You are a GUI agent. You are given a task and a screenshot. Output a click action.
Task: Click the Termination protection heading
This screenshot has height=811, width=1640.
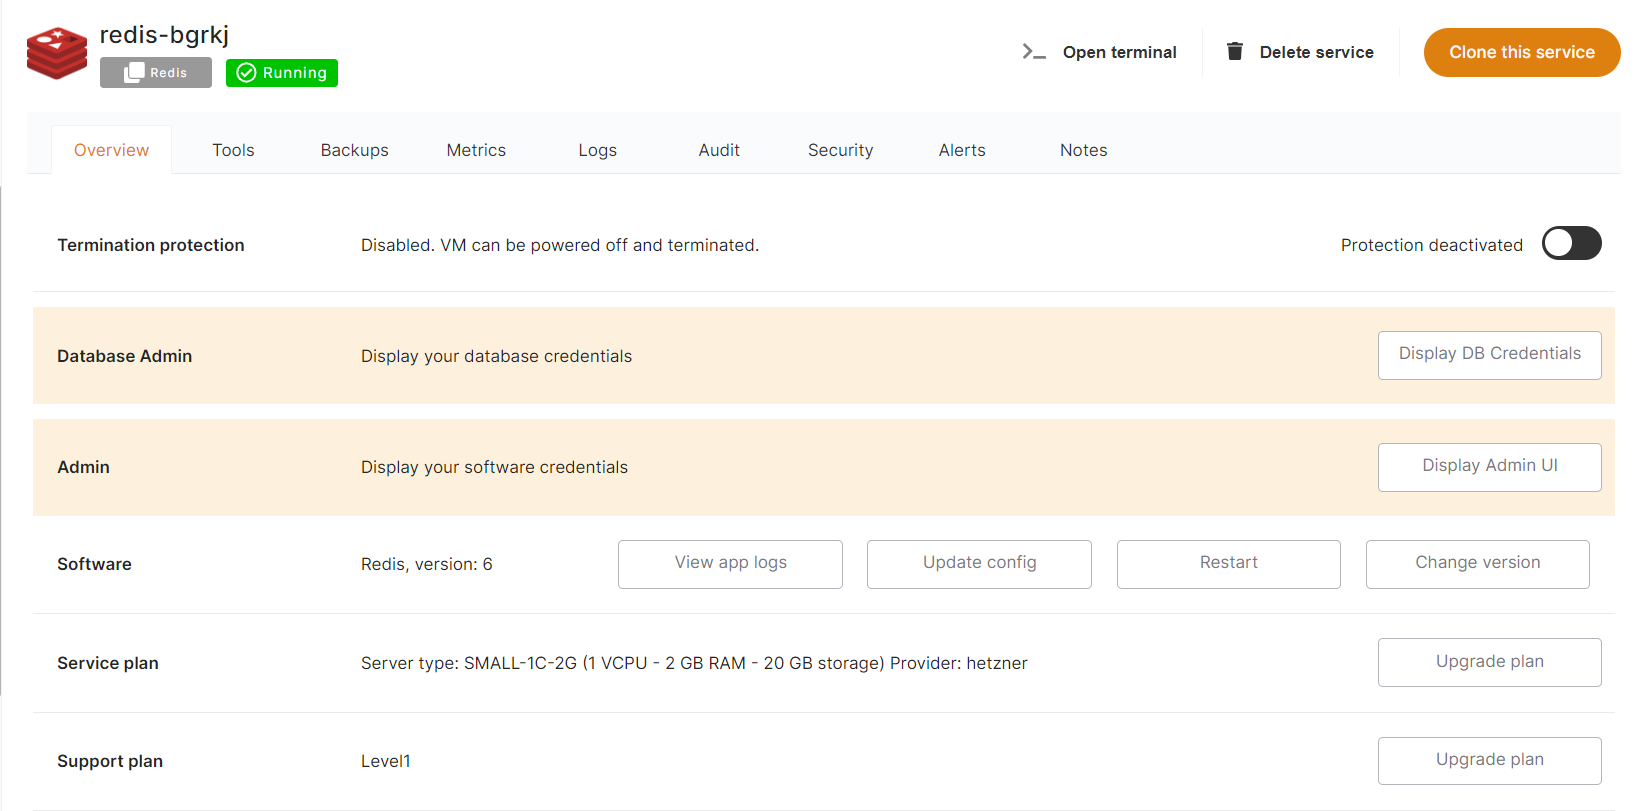click(151, 245)
